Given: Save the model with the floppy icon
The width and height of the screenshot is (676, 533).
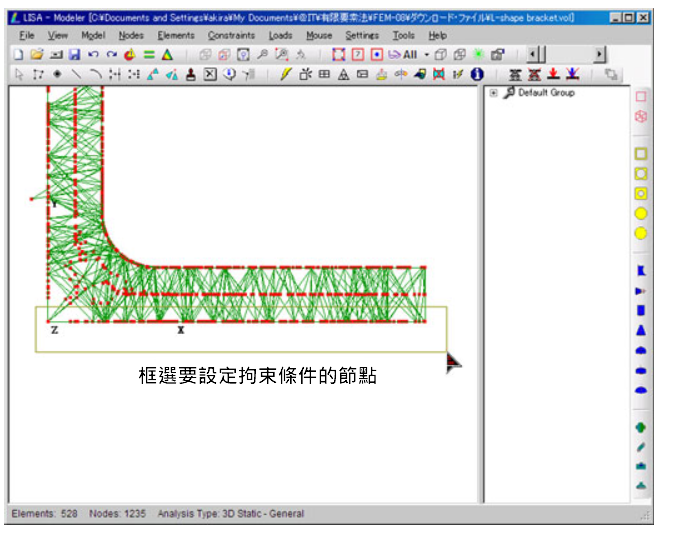Looking at the screenshot, I should coord(75,55).
